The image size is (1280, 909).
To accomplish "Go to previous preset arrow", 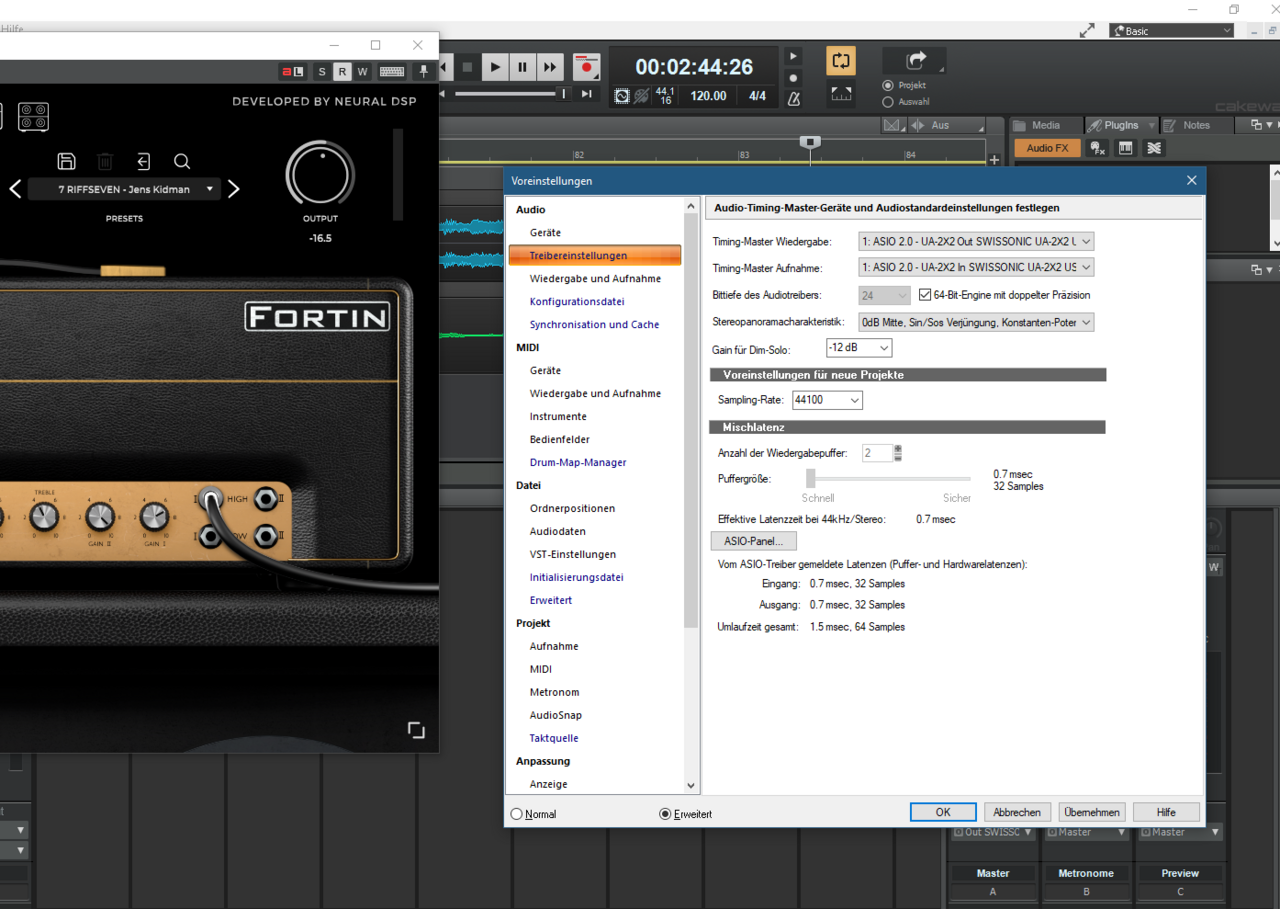I will (15, 189).
